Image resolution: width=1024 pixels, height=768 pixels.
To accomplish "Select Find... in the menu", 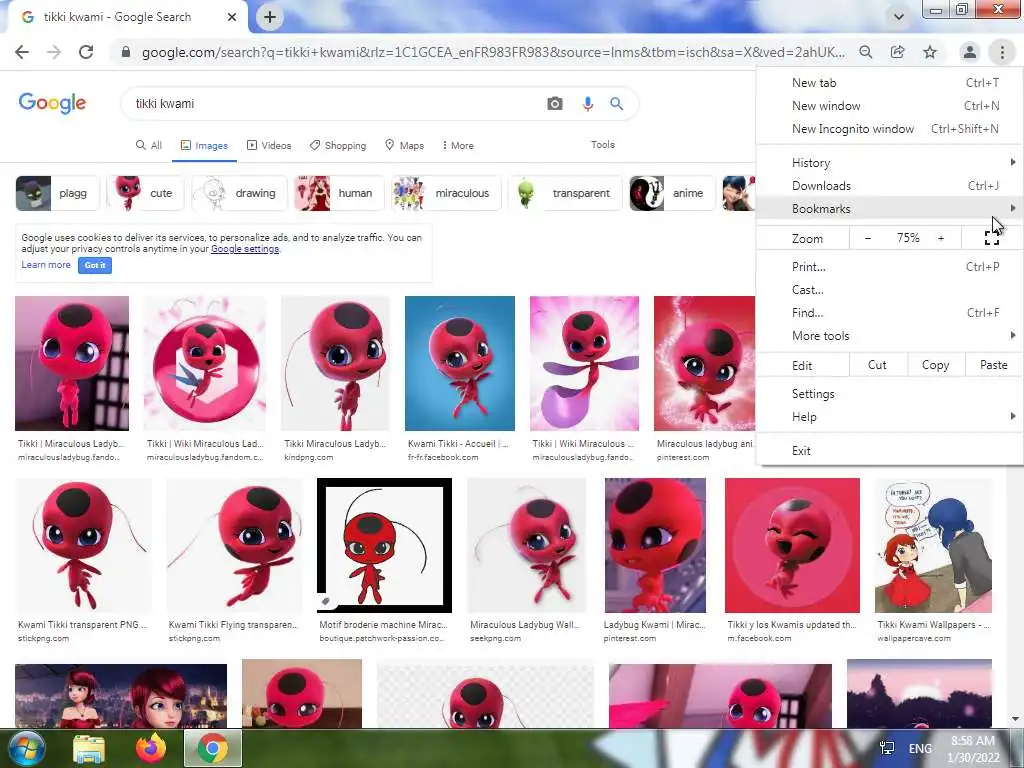I will pos(889,313).
